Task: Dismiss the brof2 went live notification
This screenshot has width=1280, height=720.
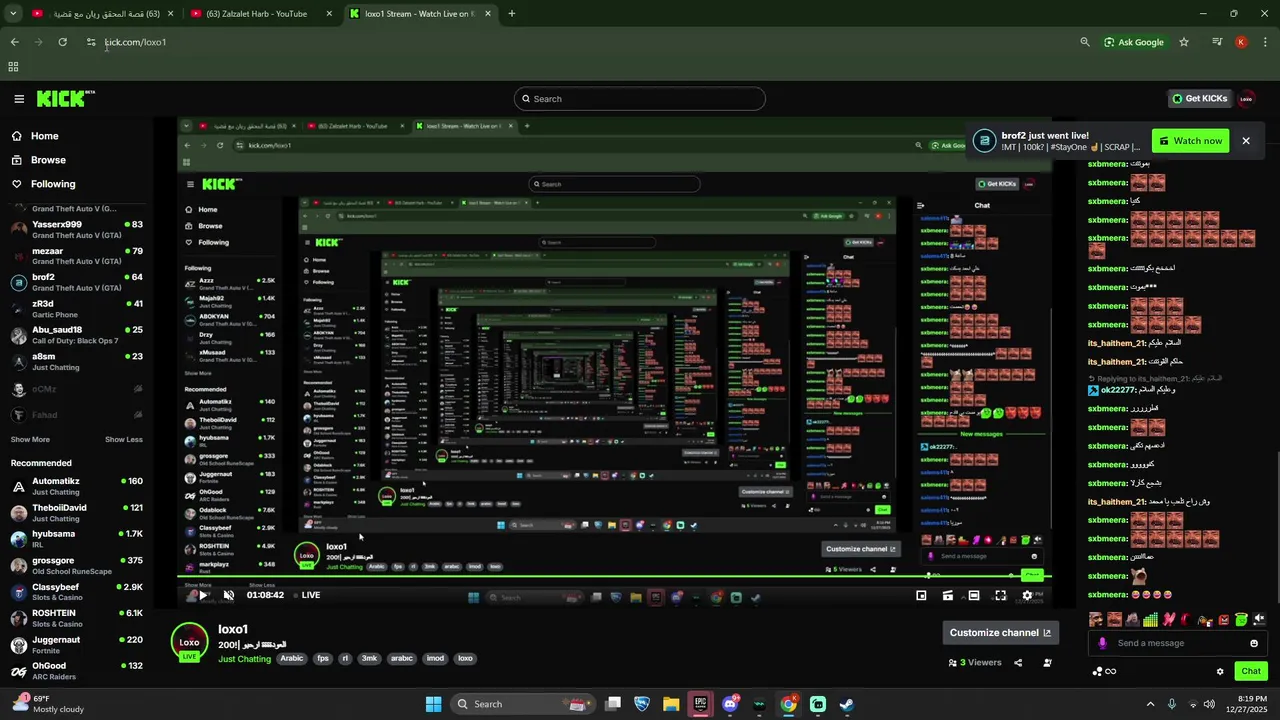Action: click(x=1246, y=141)
